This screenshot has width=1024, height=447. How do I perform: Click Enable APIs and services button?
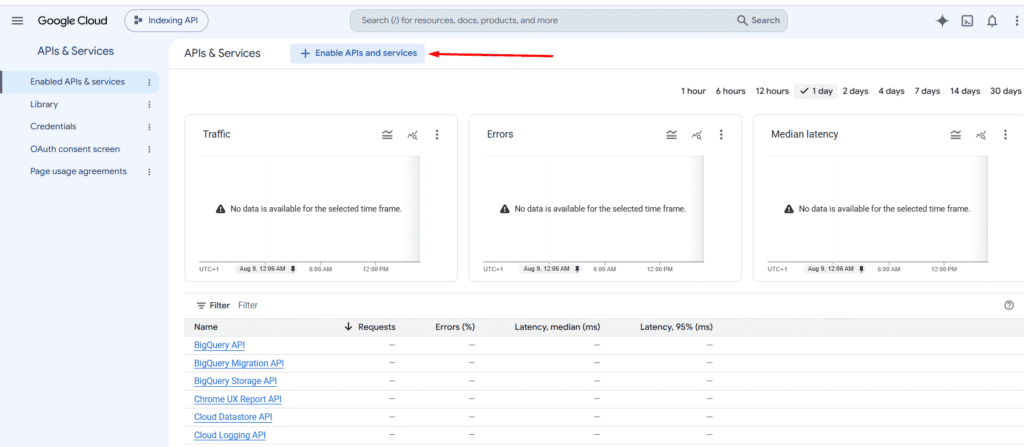click(x=358, y=53)
